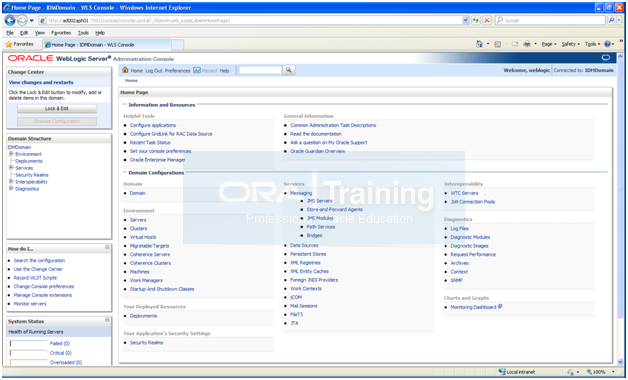Click the Lock & Edit button
Image resolution: width=628 pixels, height=380 pixels.
coord(57,109)
